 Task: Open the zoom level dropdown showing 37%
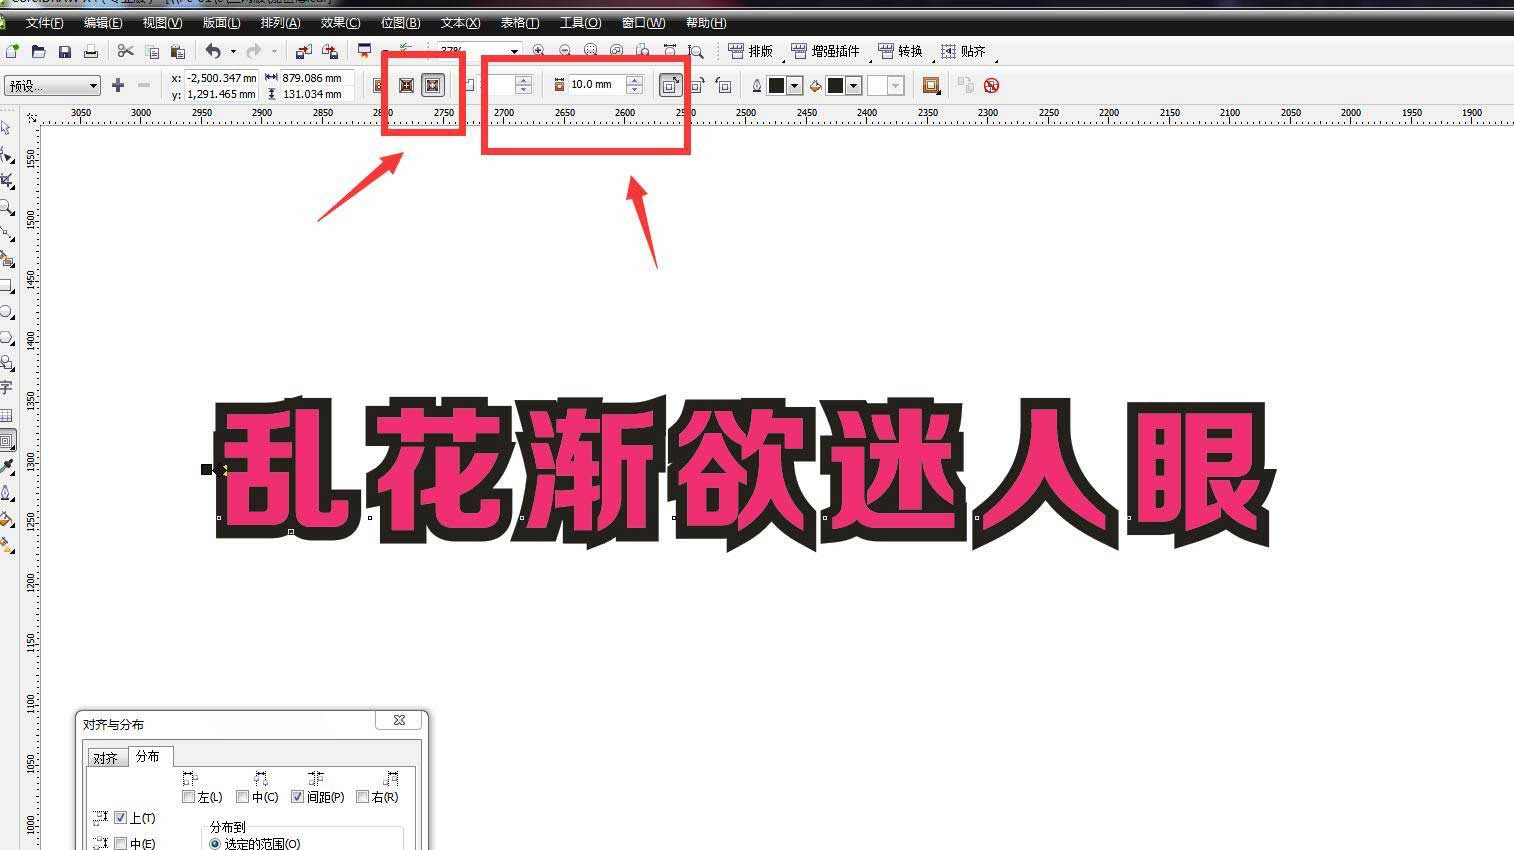point(512,50)
